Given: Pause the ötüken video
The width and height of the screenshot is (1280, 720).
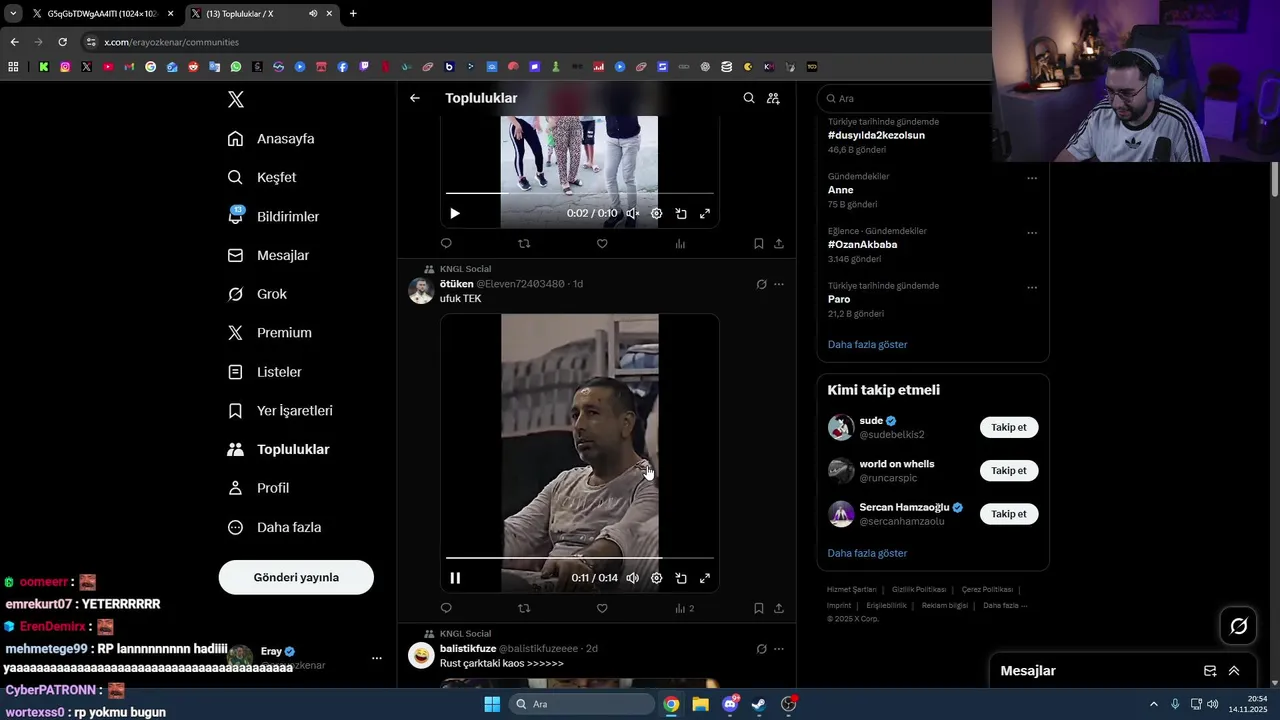Looking at the screenshot, I should tap(455, 578).
